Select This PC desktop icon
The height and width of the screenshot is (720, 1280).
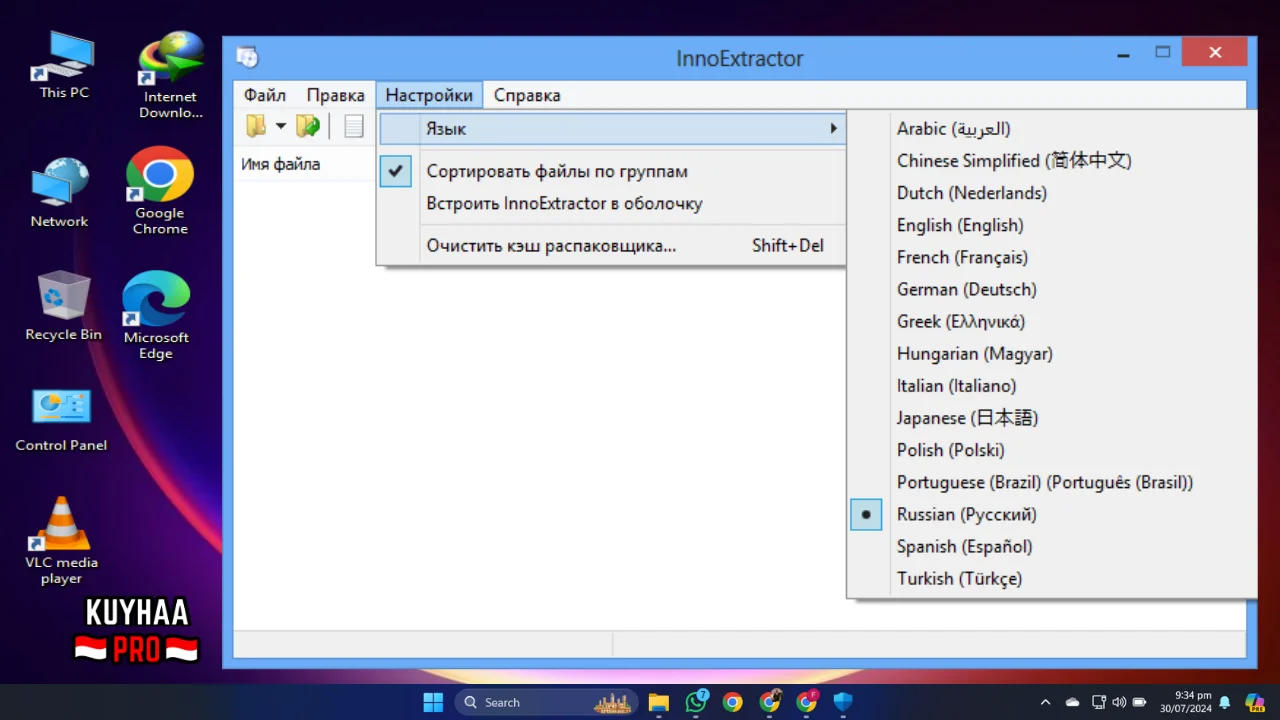tap(64, 65)
